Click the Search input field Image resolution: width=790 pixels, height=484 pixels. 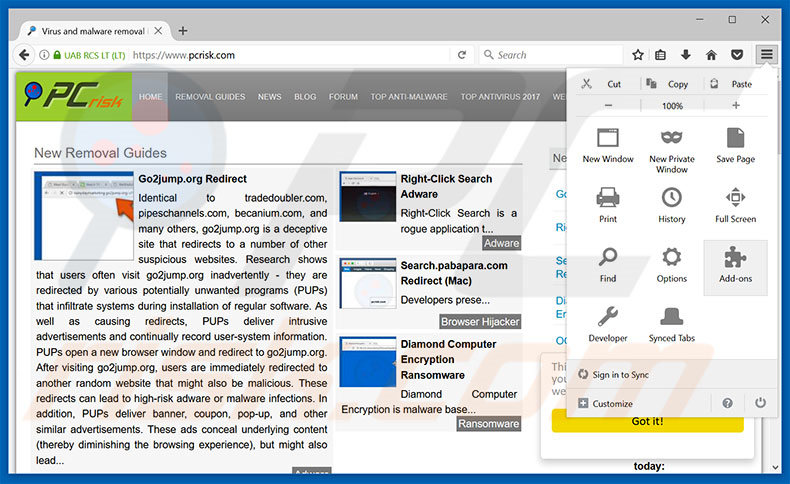click(x=552, y=55)
